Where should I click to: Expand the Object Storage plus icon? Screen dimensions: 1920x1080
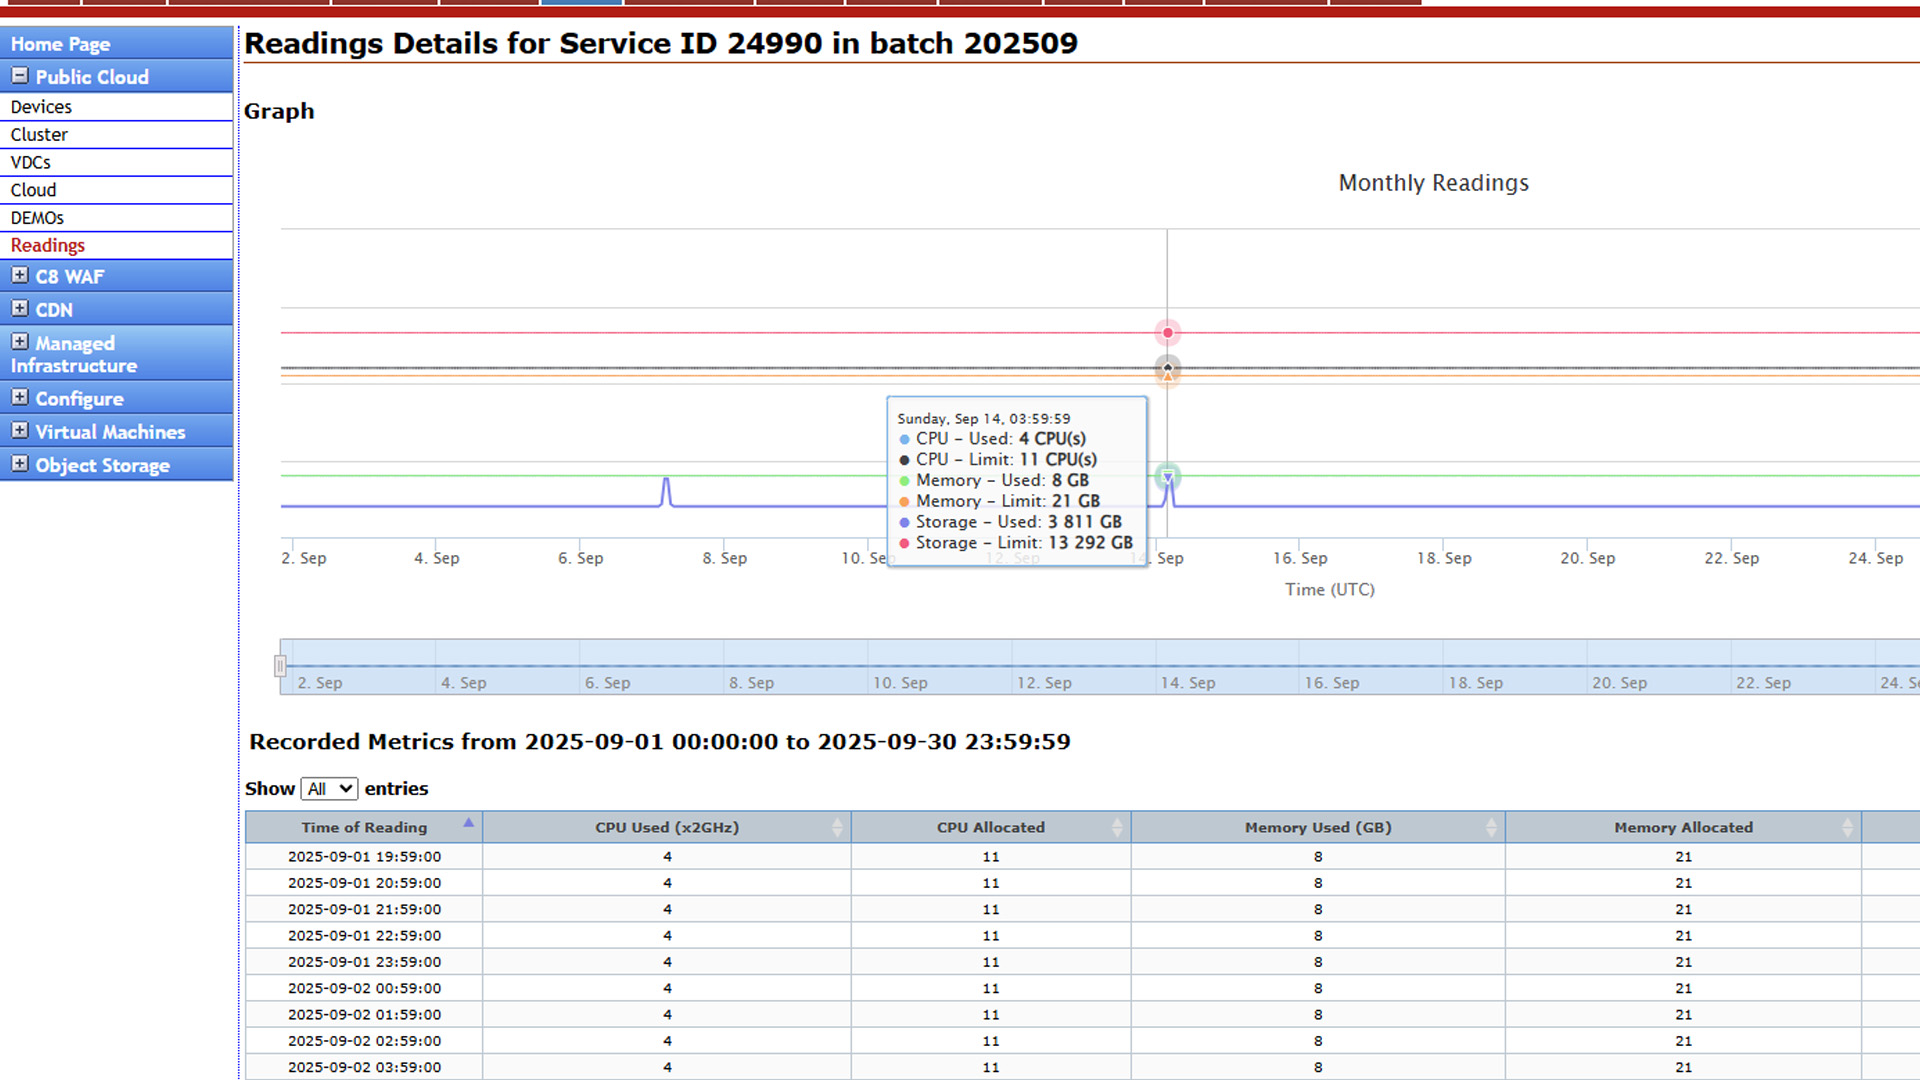coord(19,464)
